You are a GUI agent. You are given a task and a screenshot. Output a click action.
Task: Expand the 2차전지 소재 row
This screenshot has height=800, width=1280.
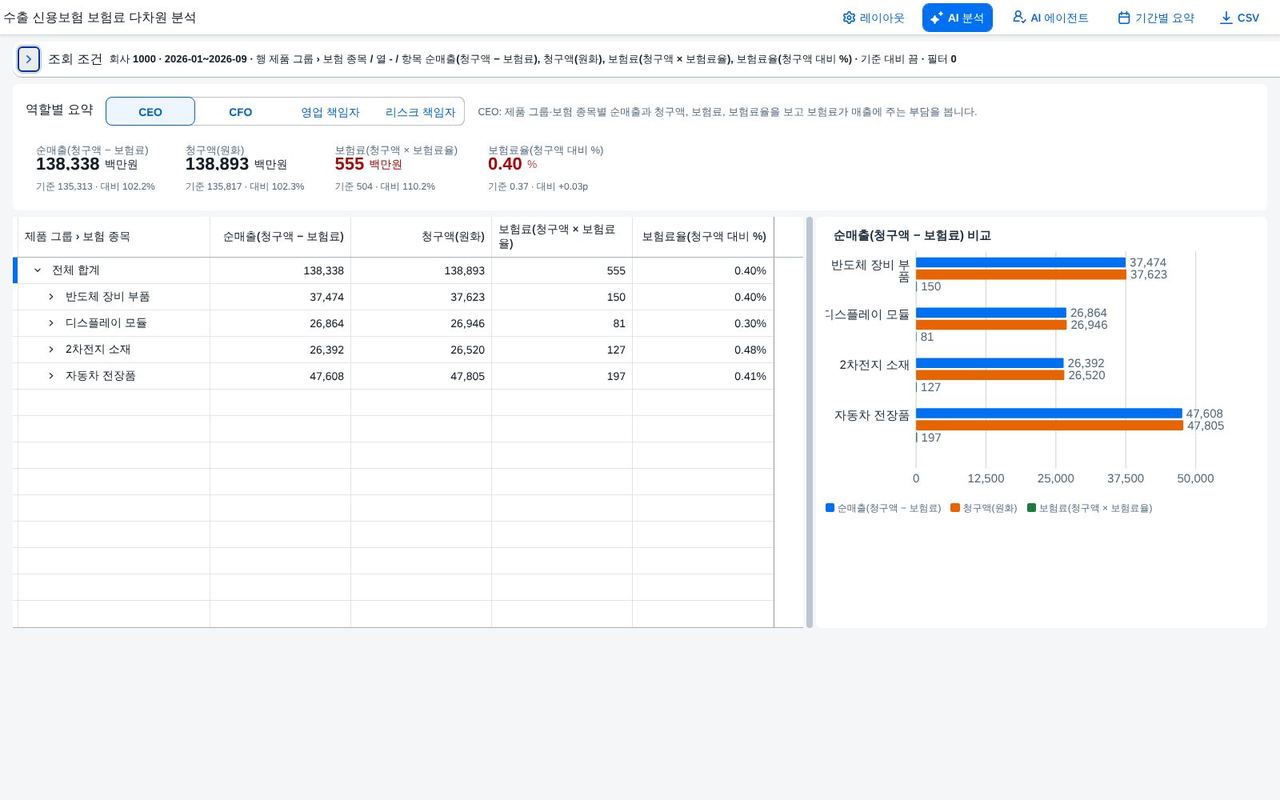52,349
